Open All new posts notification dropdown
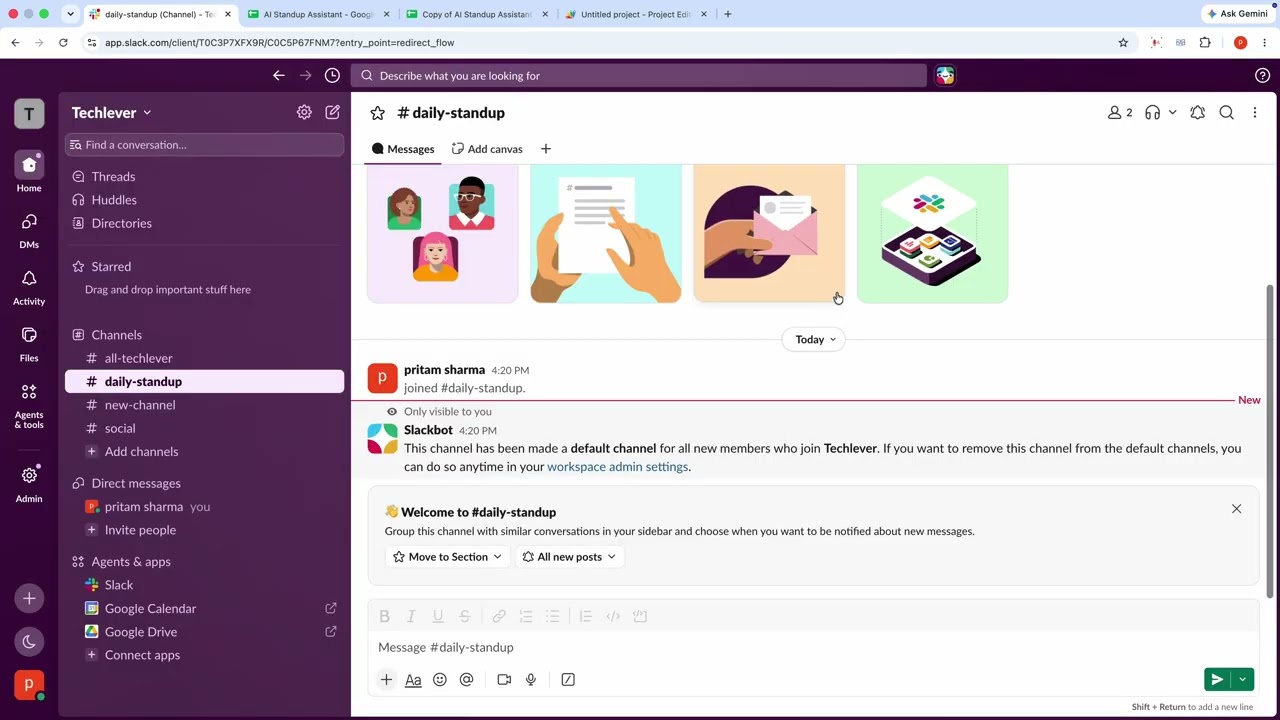This screenshot has height=720, width=1280. tap(569, 557)
